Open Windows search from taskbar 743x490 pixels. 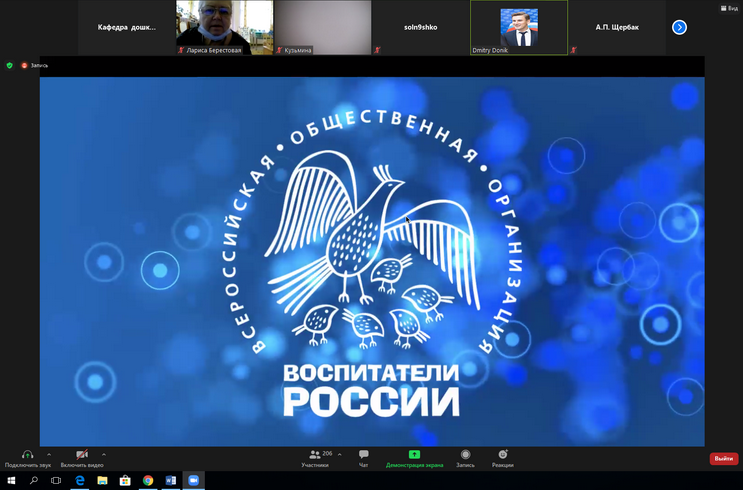tap(34, 481)
